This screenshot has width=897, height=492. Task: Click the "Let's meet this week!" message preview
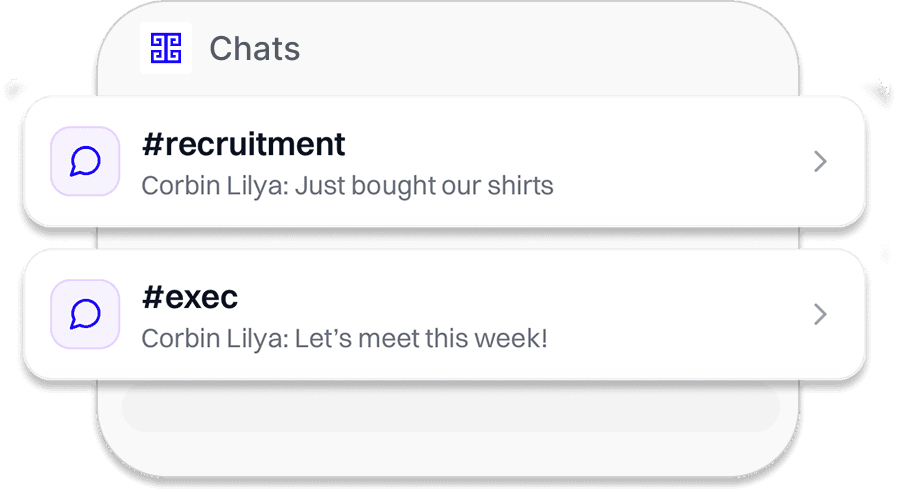tap(421, 339)
